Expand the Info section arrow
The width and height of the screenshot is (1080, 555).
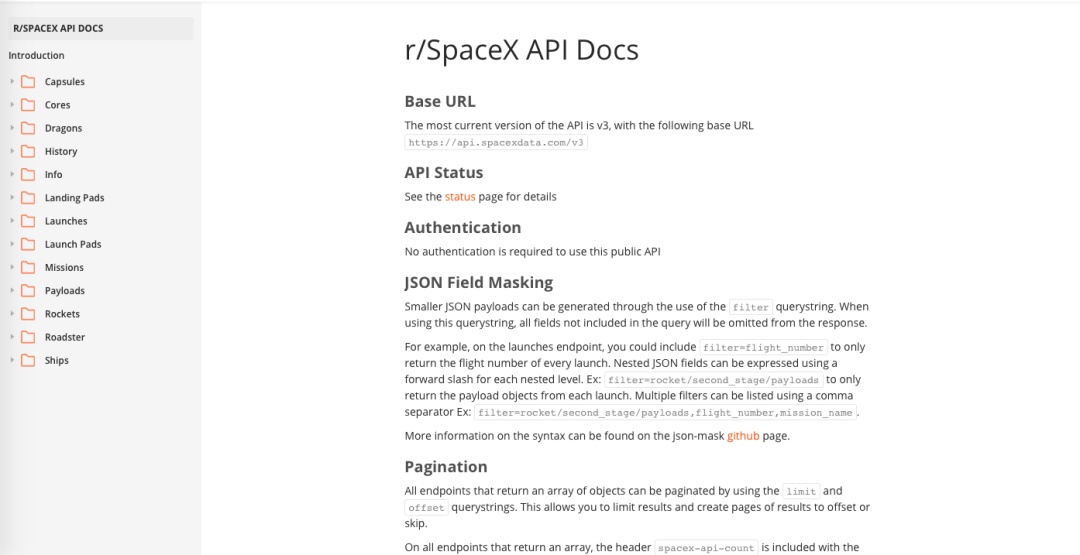pyautogui.click(x=12, y=174)
